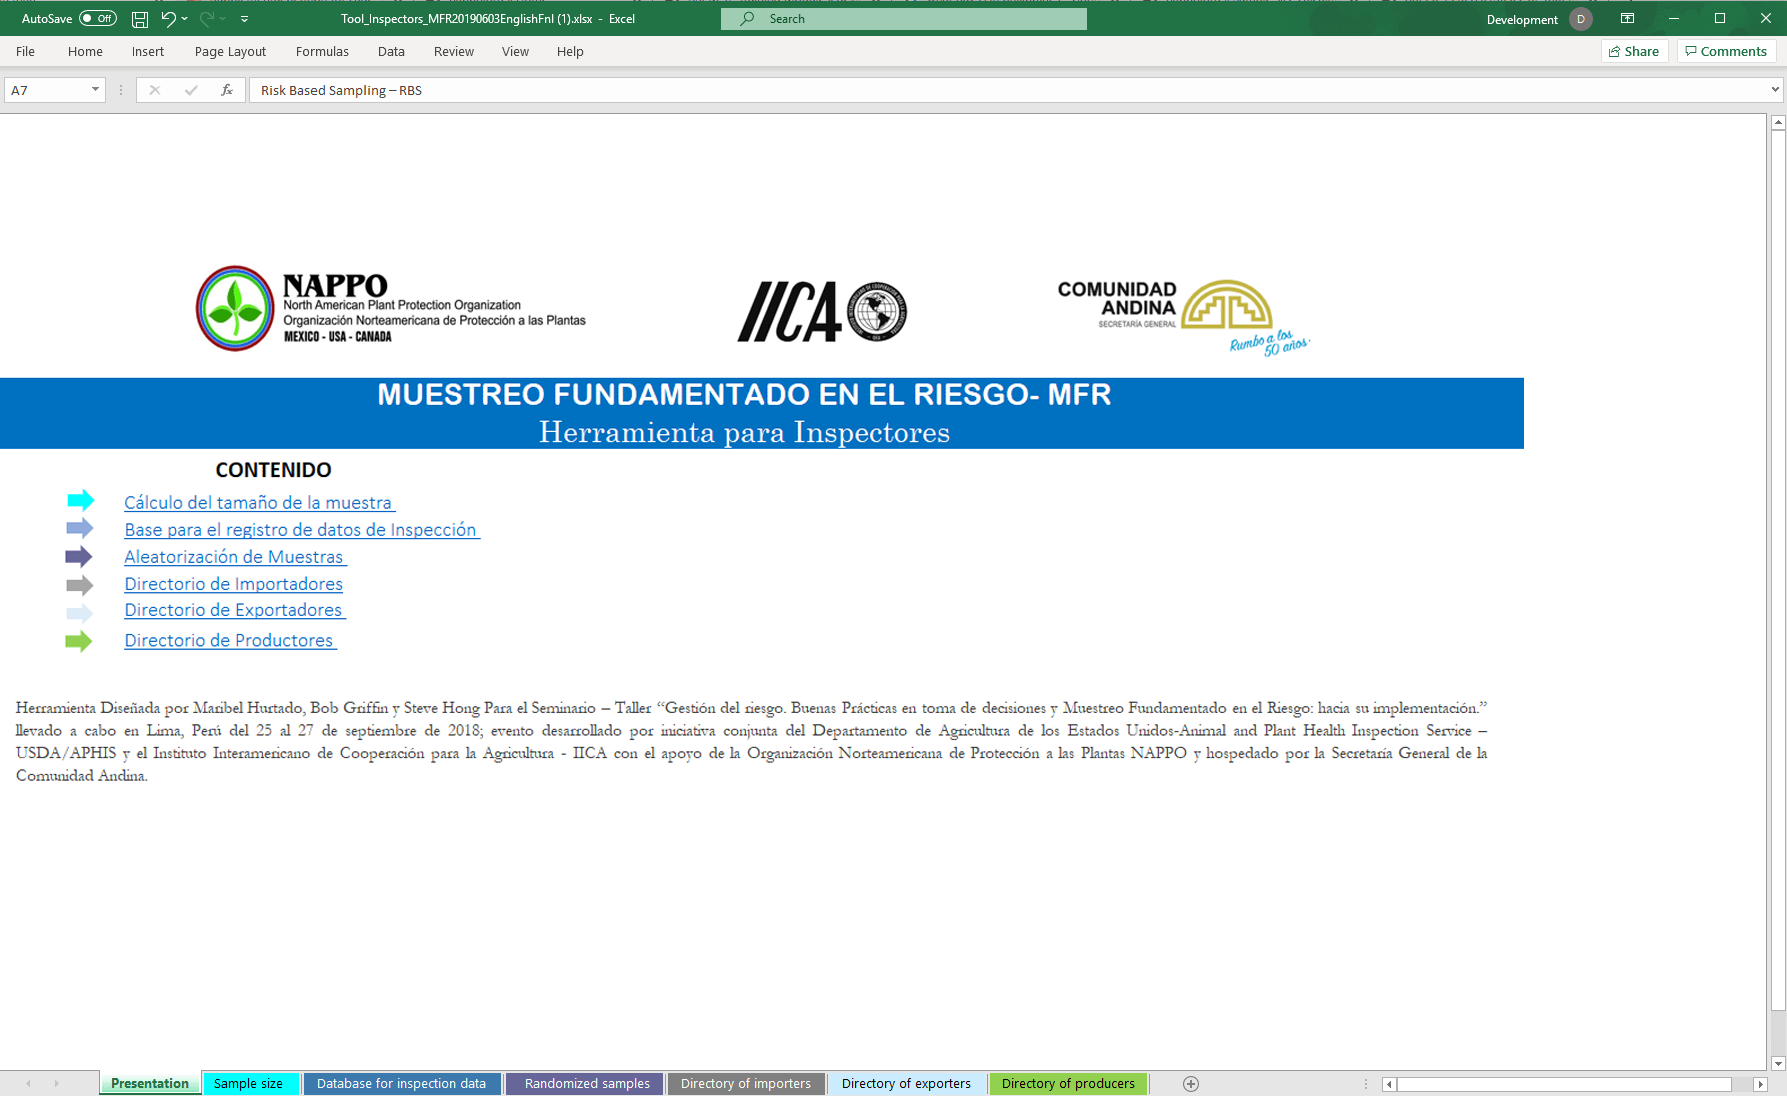
Task: Click the cyan arrow beside Cálculo link
Action: (80, 501)
